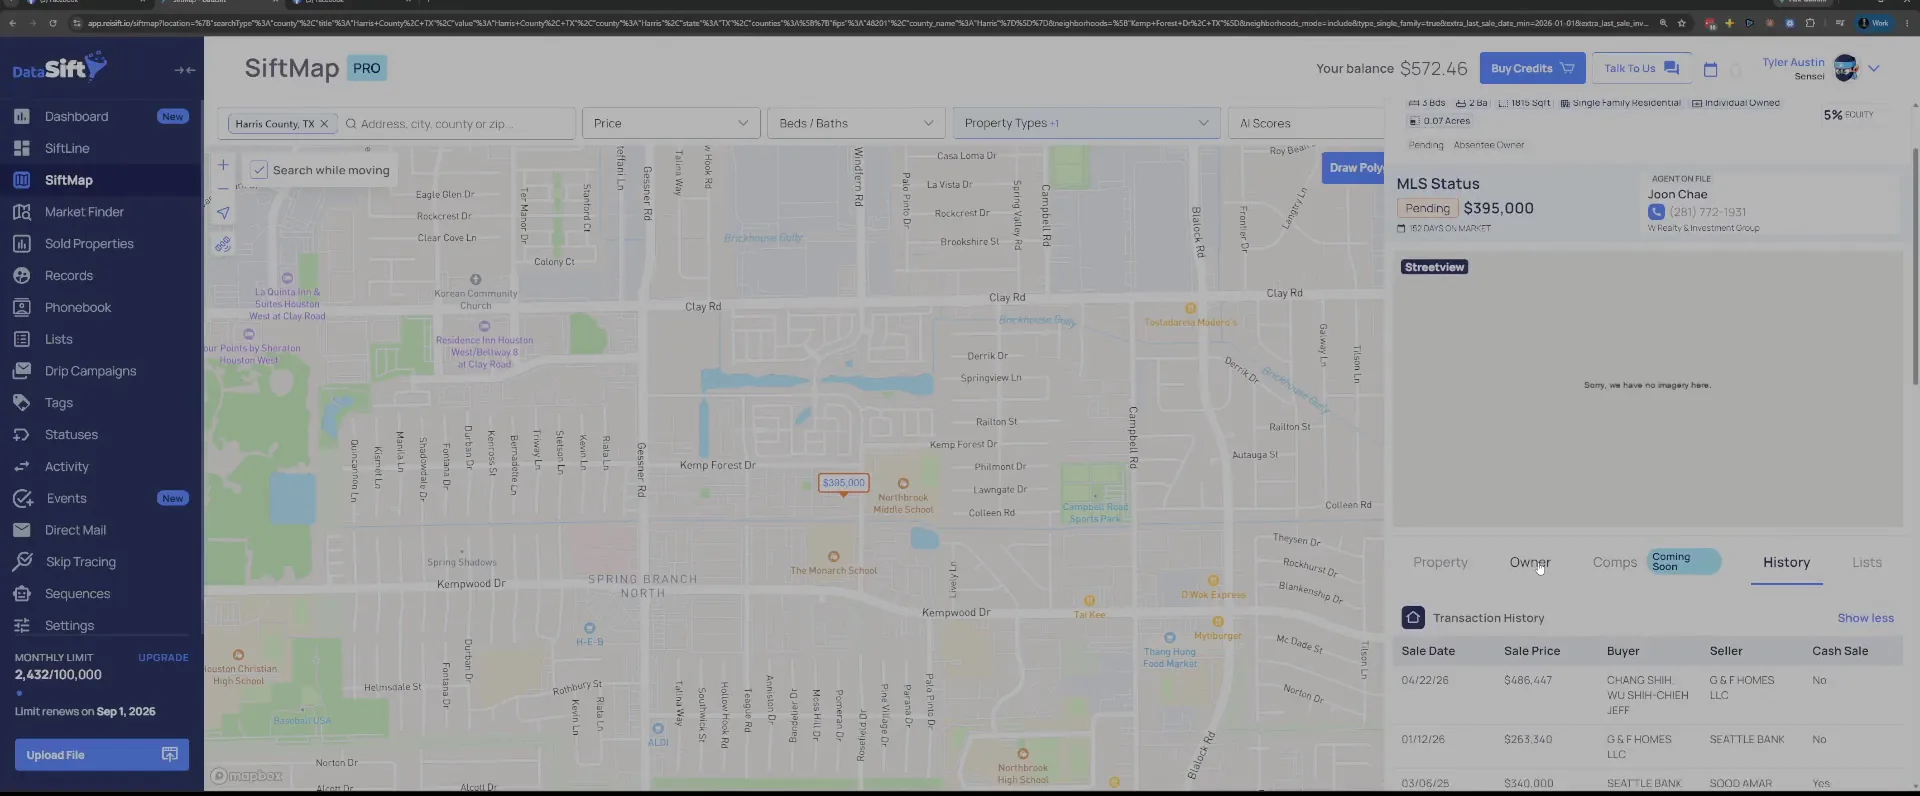Zoom in on the map
The image size is (1920, 796).
point(223,165)
